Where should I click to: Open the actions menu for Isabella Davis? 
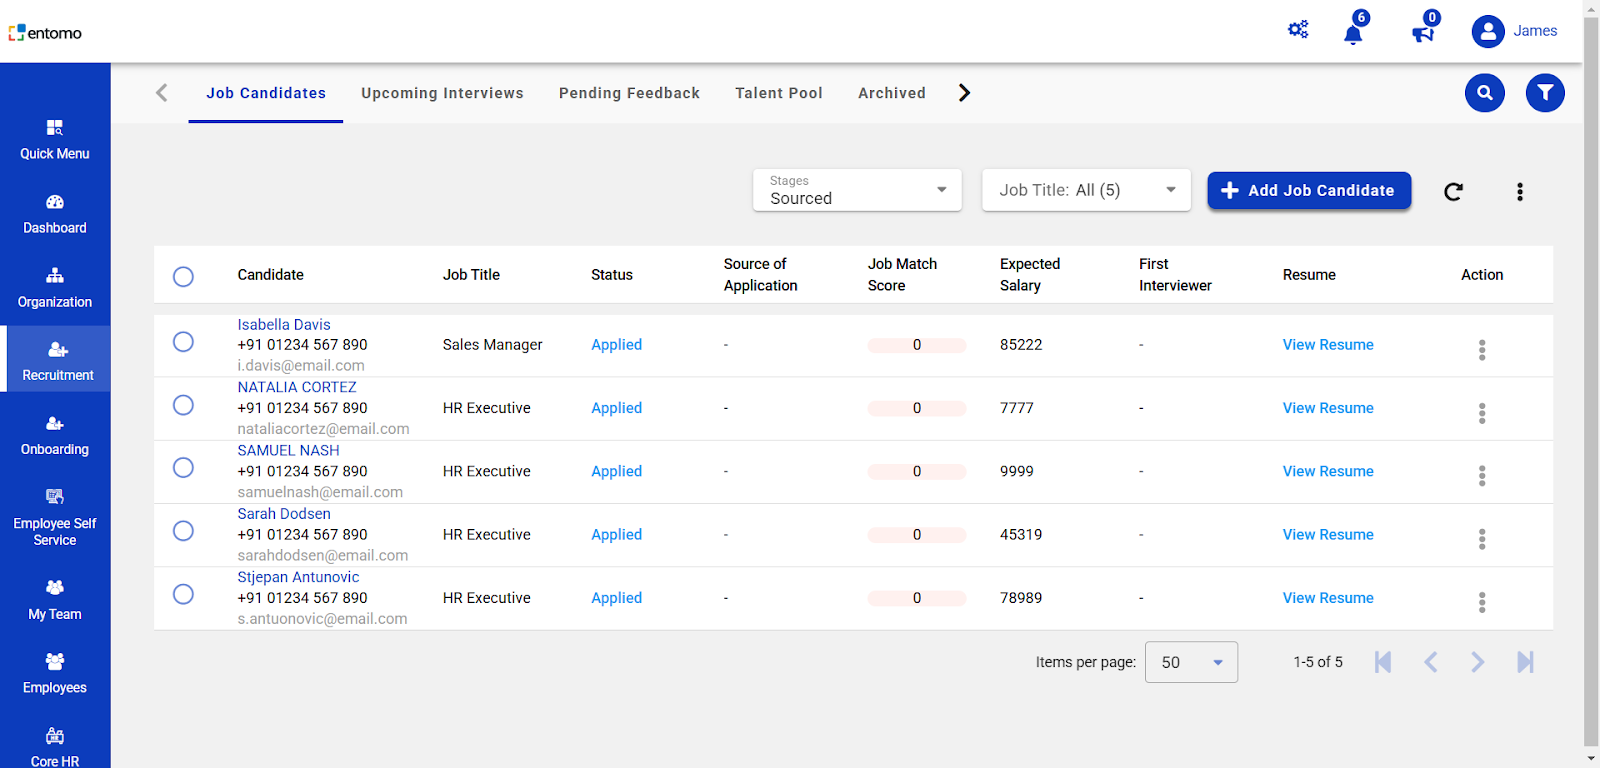coord(1482,350)
